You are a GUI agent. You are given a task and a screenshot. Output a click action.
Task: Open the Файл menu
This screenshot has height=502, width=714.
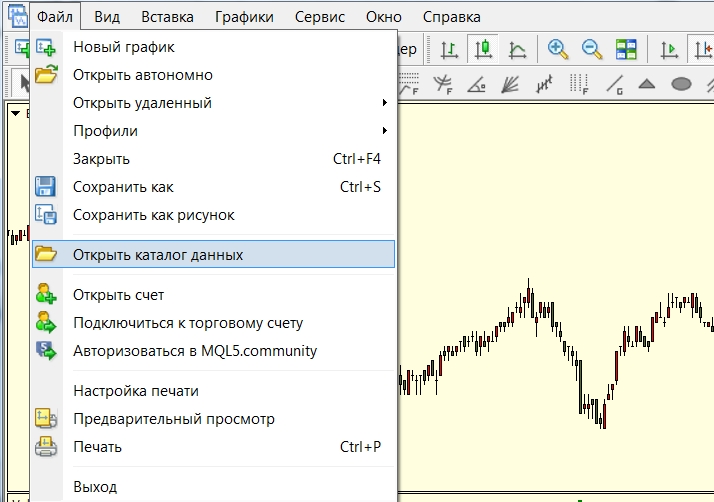point(55,17)
